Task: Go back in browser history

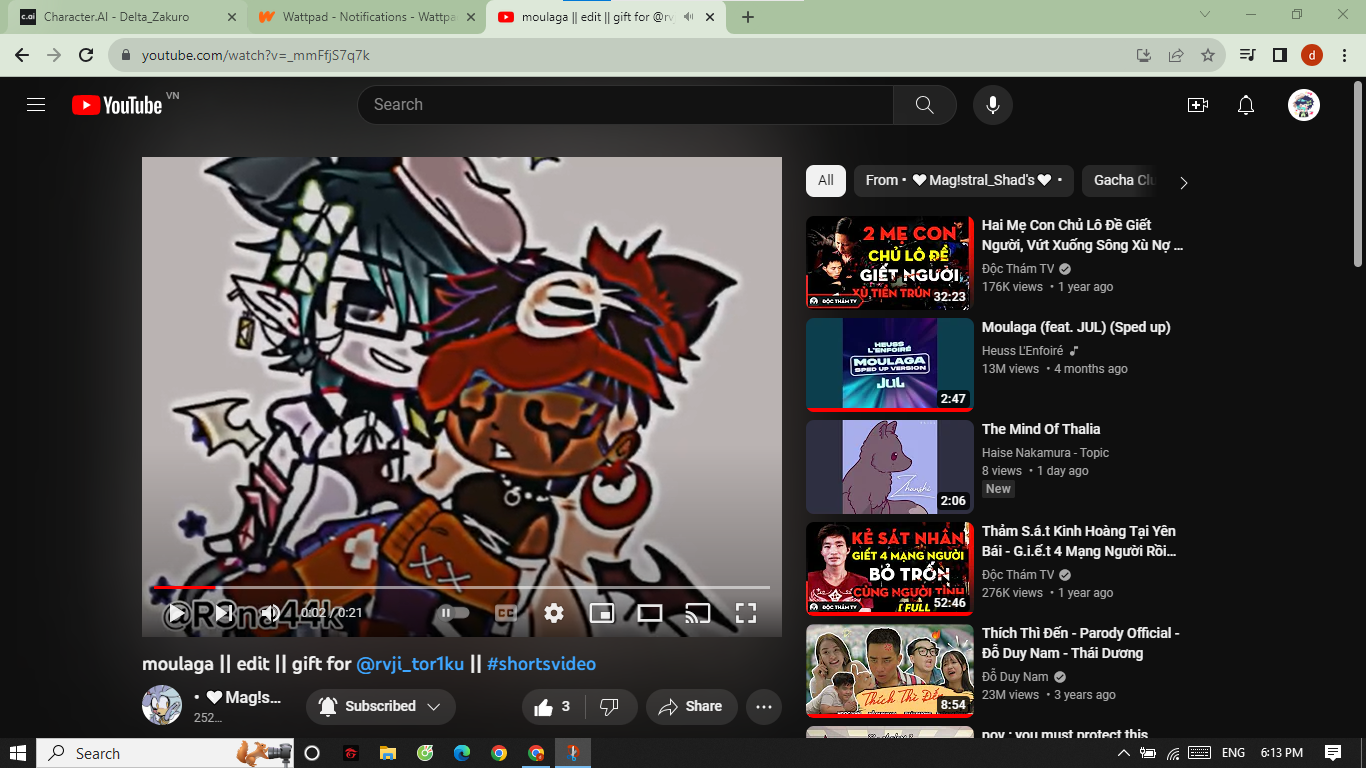Action: click(x=22, y=55)
